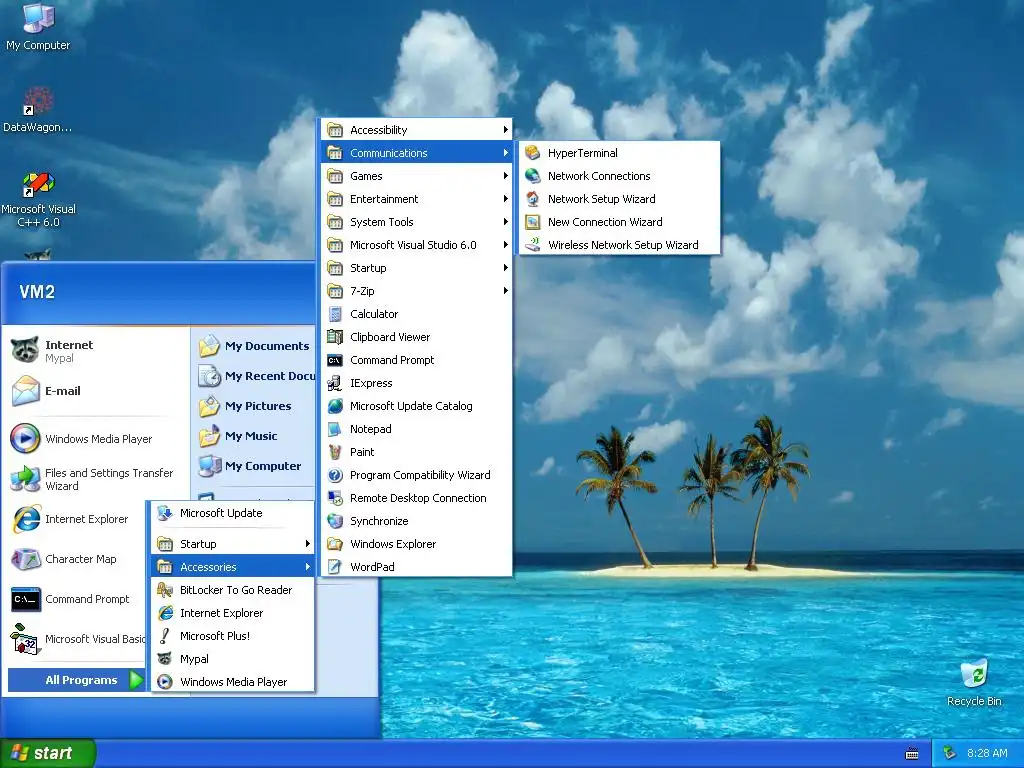
Task: Open Microsoft Plus! entry
Action: tap(232, 636)
